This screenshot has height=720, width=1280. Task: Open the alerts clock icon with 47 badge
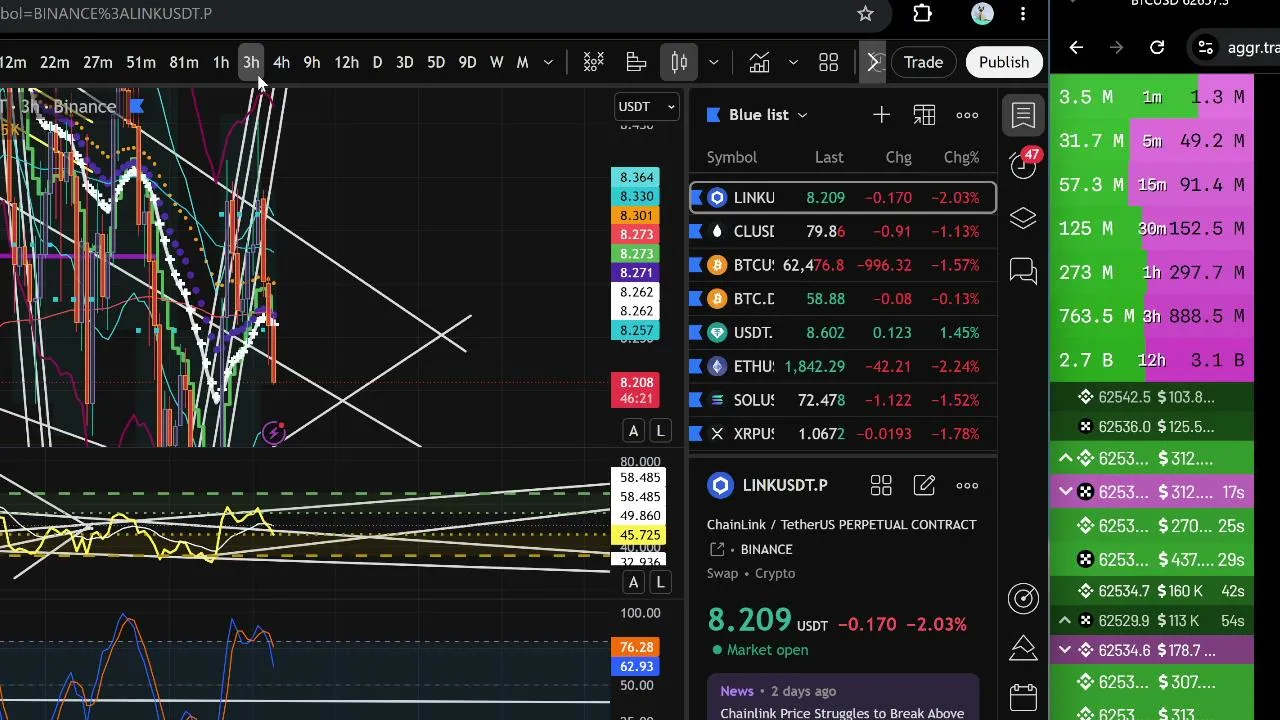(x=1023, y=165)
